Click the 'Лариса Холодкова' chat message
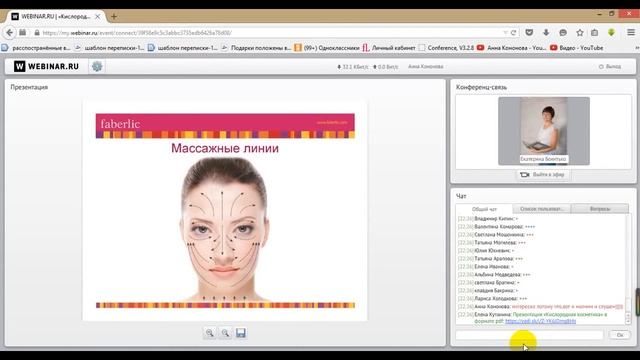This screenshot has width=640, height=360. point(492,299)
